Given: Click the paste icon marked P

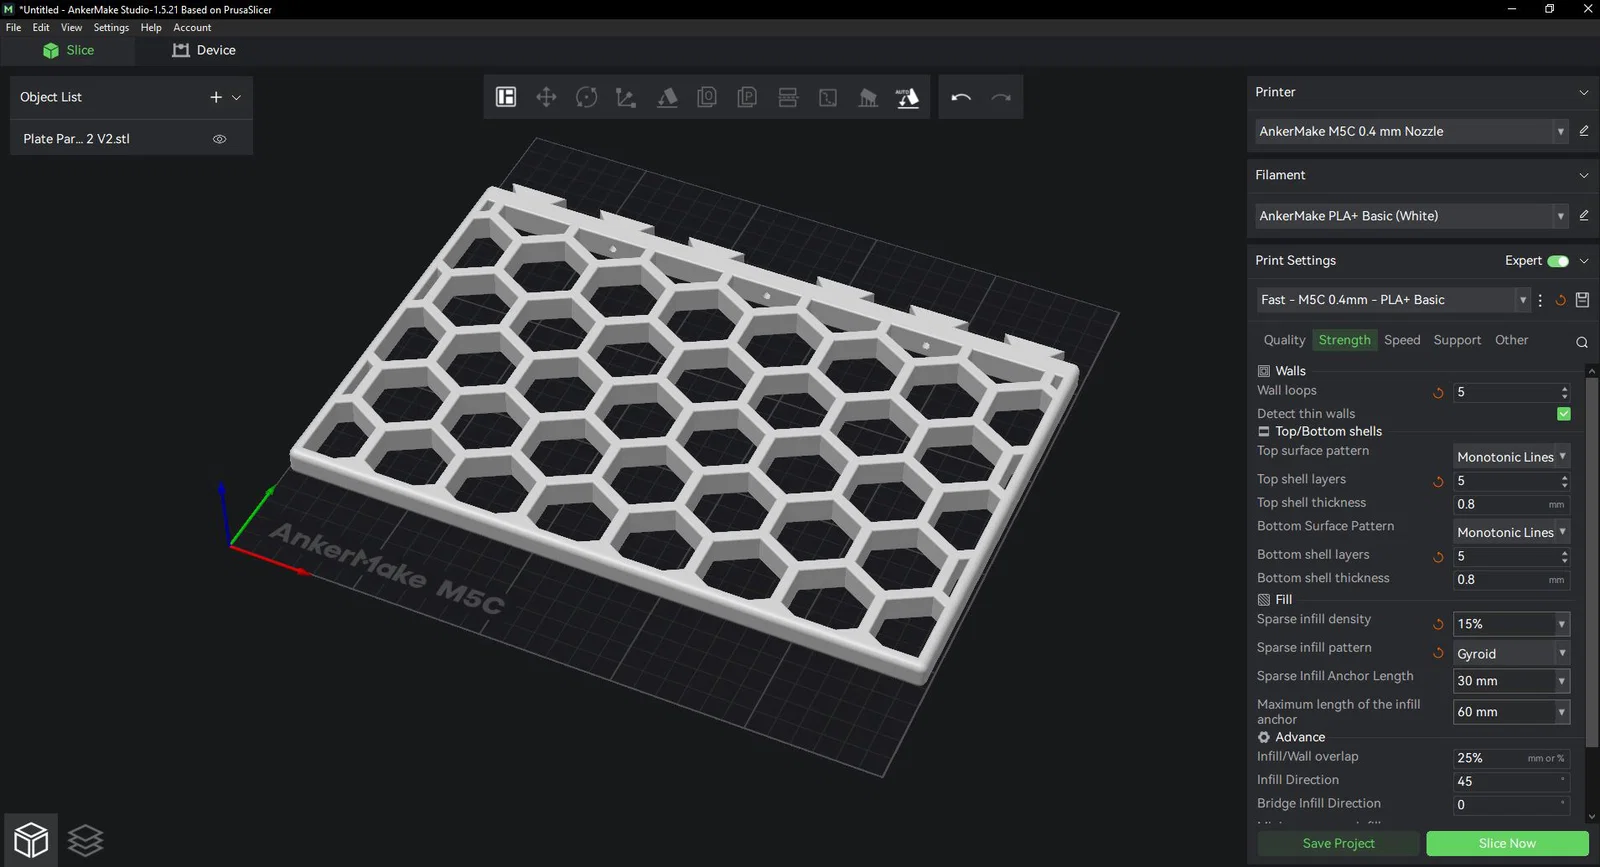Looking at the screenshot, I should click(x=747, y=97).
